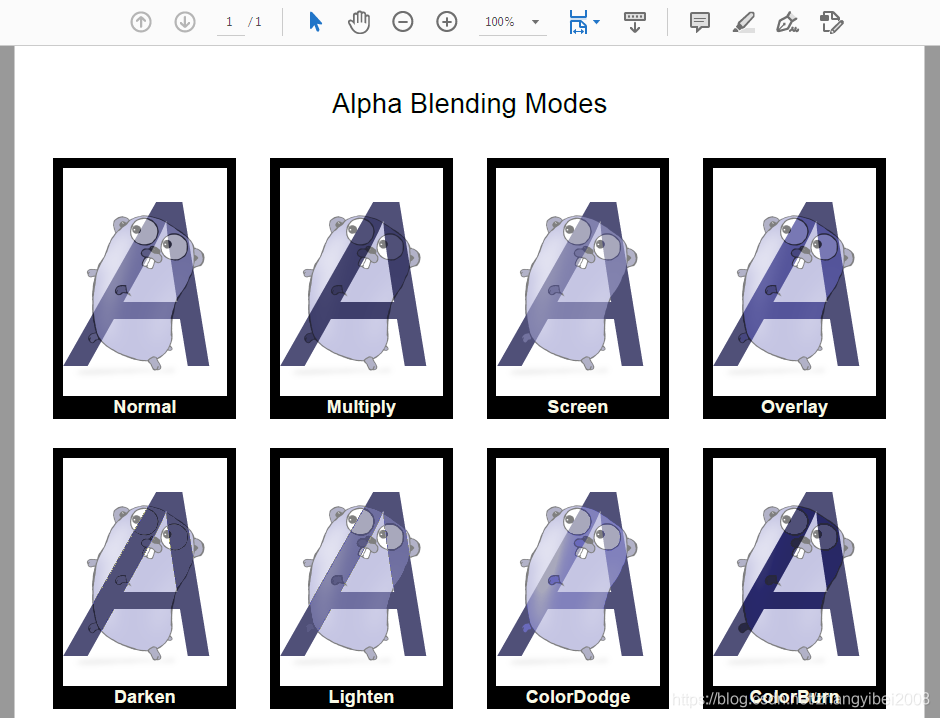Select the highlighter pen tool
Viewport: 940px width, 718px height.
click(744, 22)
